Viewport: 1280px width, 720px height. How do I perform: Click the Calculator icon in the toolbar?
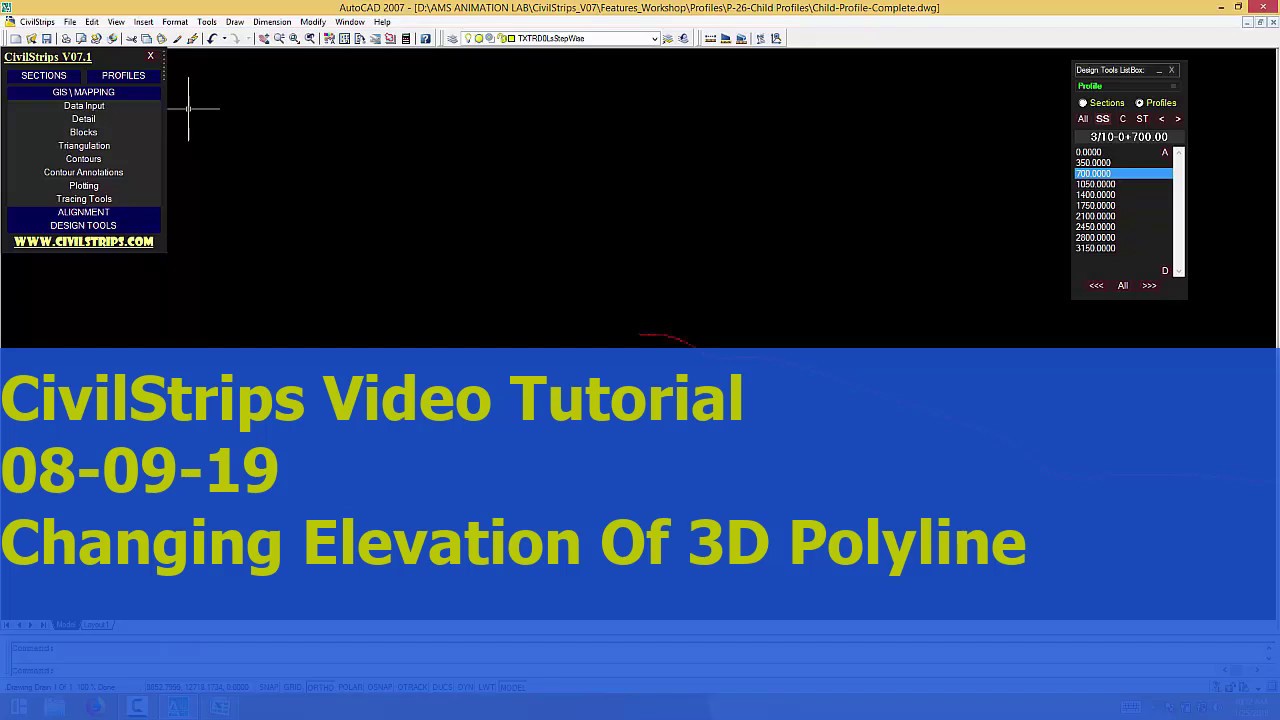405,38
